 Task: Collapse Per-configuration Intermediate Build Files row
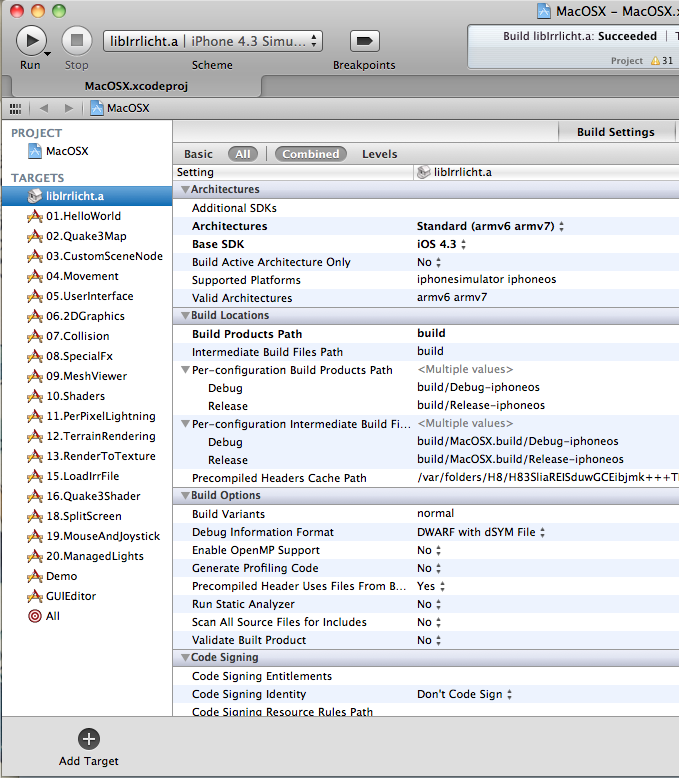tap(185, 424)
